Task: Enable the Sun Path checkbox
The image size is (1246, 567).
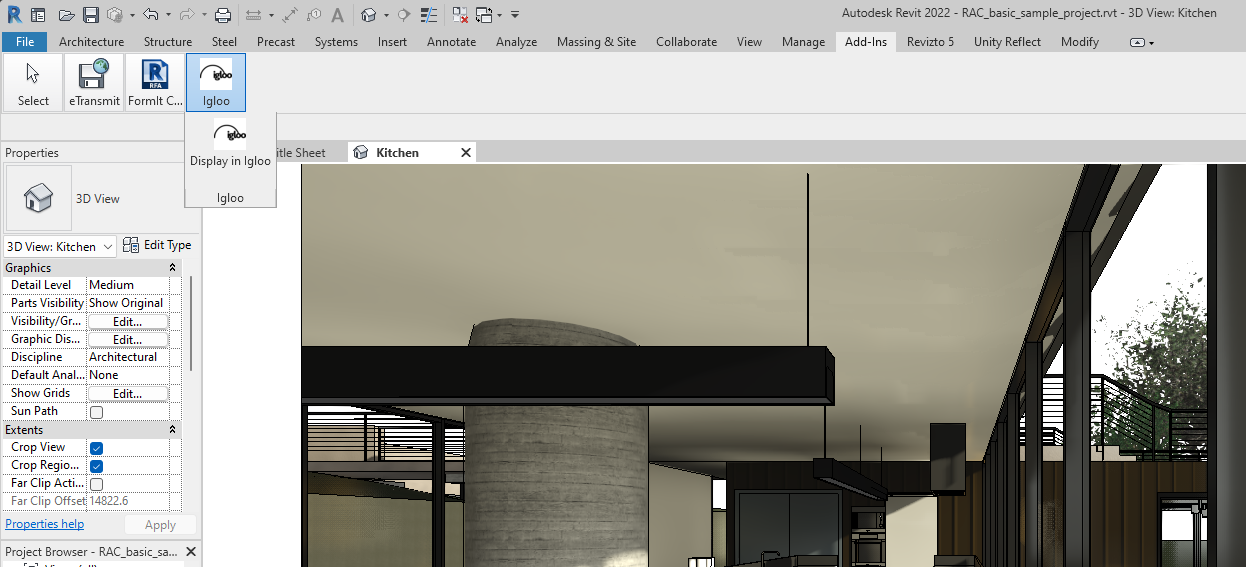Action: pos(97,412)
